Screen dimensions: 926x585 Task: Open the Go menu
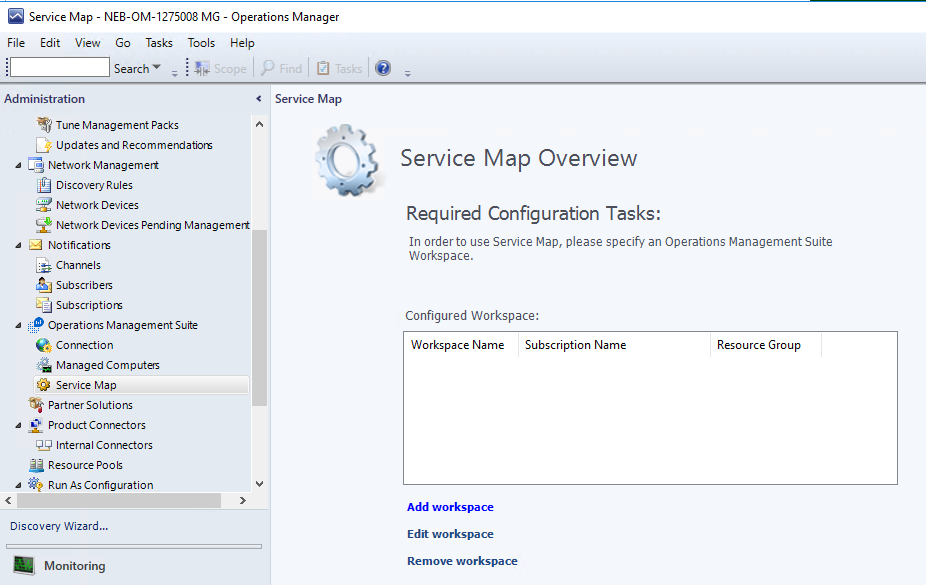tap(123, 43)
